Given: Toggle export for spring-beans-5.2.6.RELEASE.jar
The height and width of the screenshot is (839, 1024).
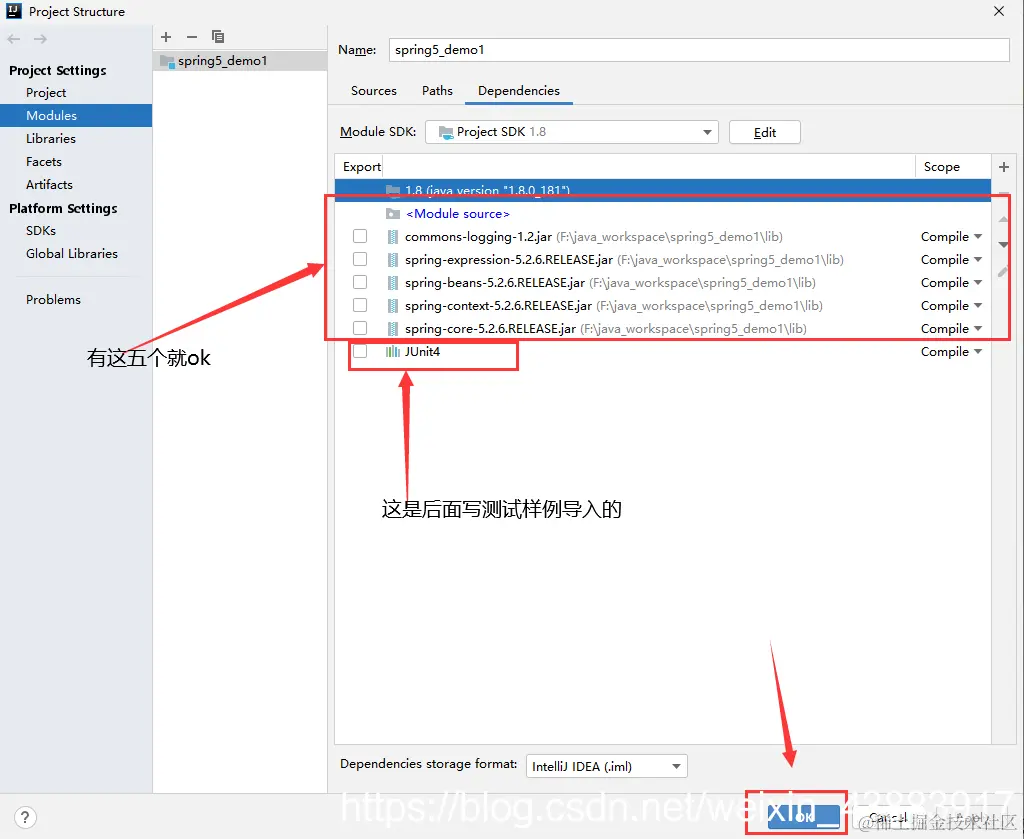Looking at the screenshot, I should coord(360,282).
